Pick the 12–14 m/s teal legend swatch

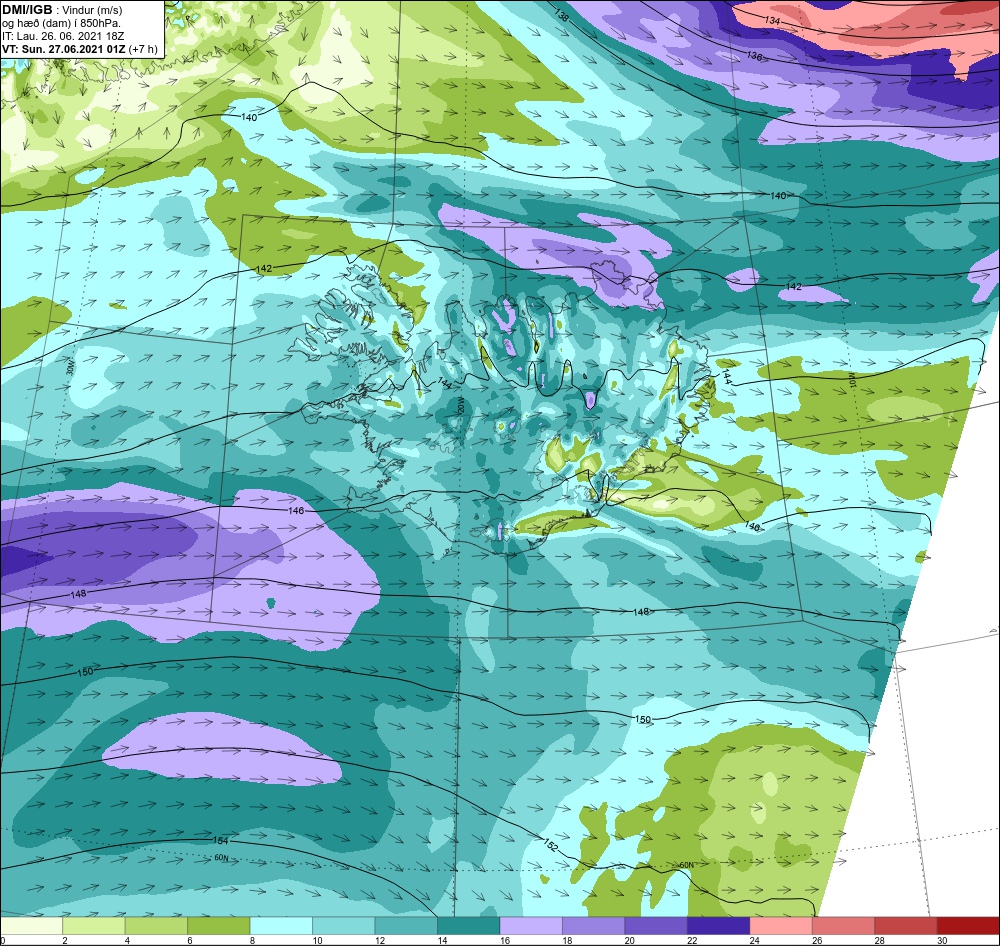(x=406, y=926)
